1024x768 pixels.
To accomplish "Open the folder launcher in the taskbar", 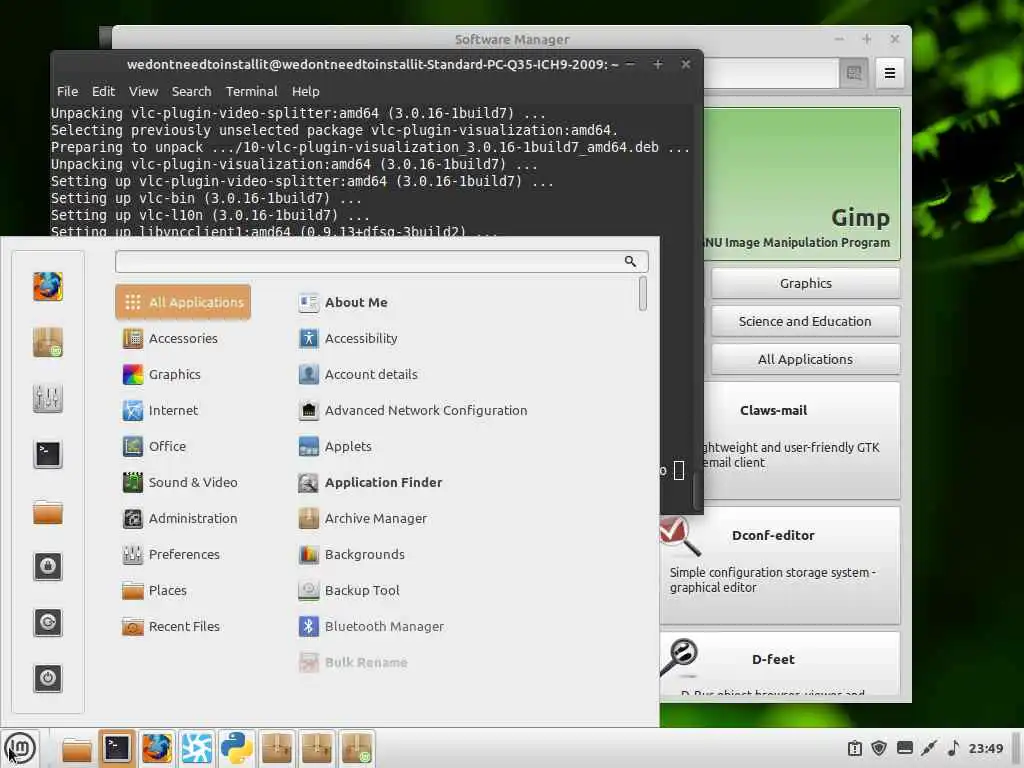I will click(x=76, y=748).
